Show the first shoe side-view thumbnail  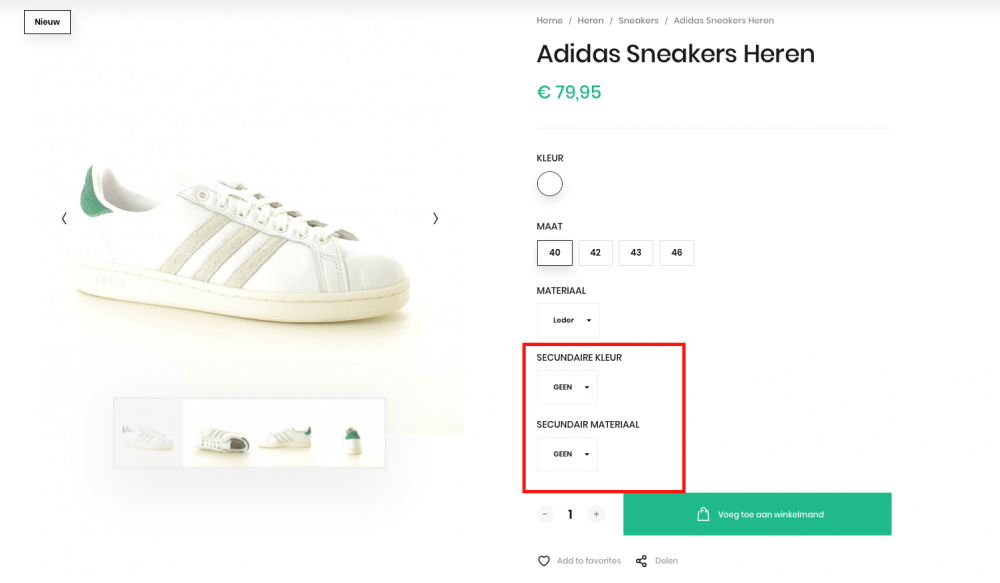point(148,434)
